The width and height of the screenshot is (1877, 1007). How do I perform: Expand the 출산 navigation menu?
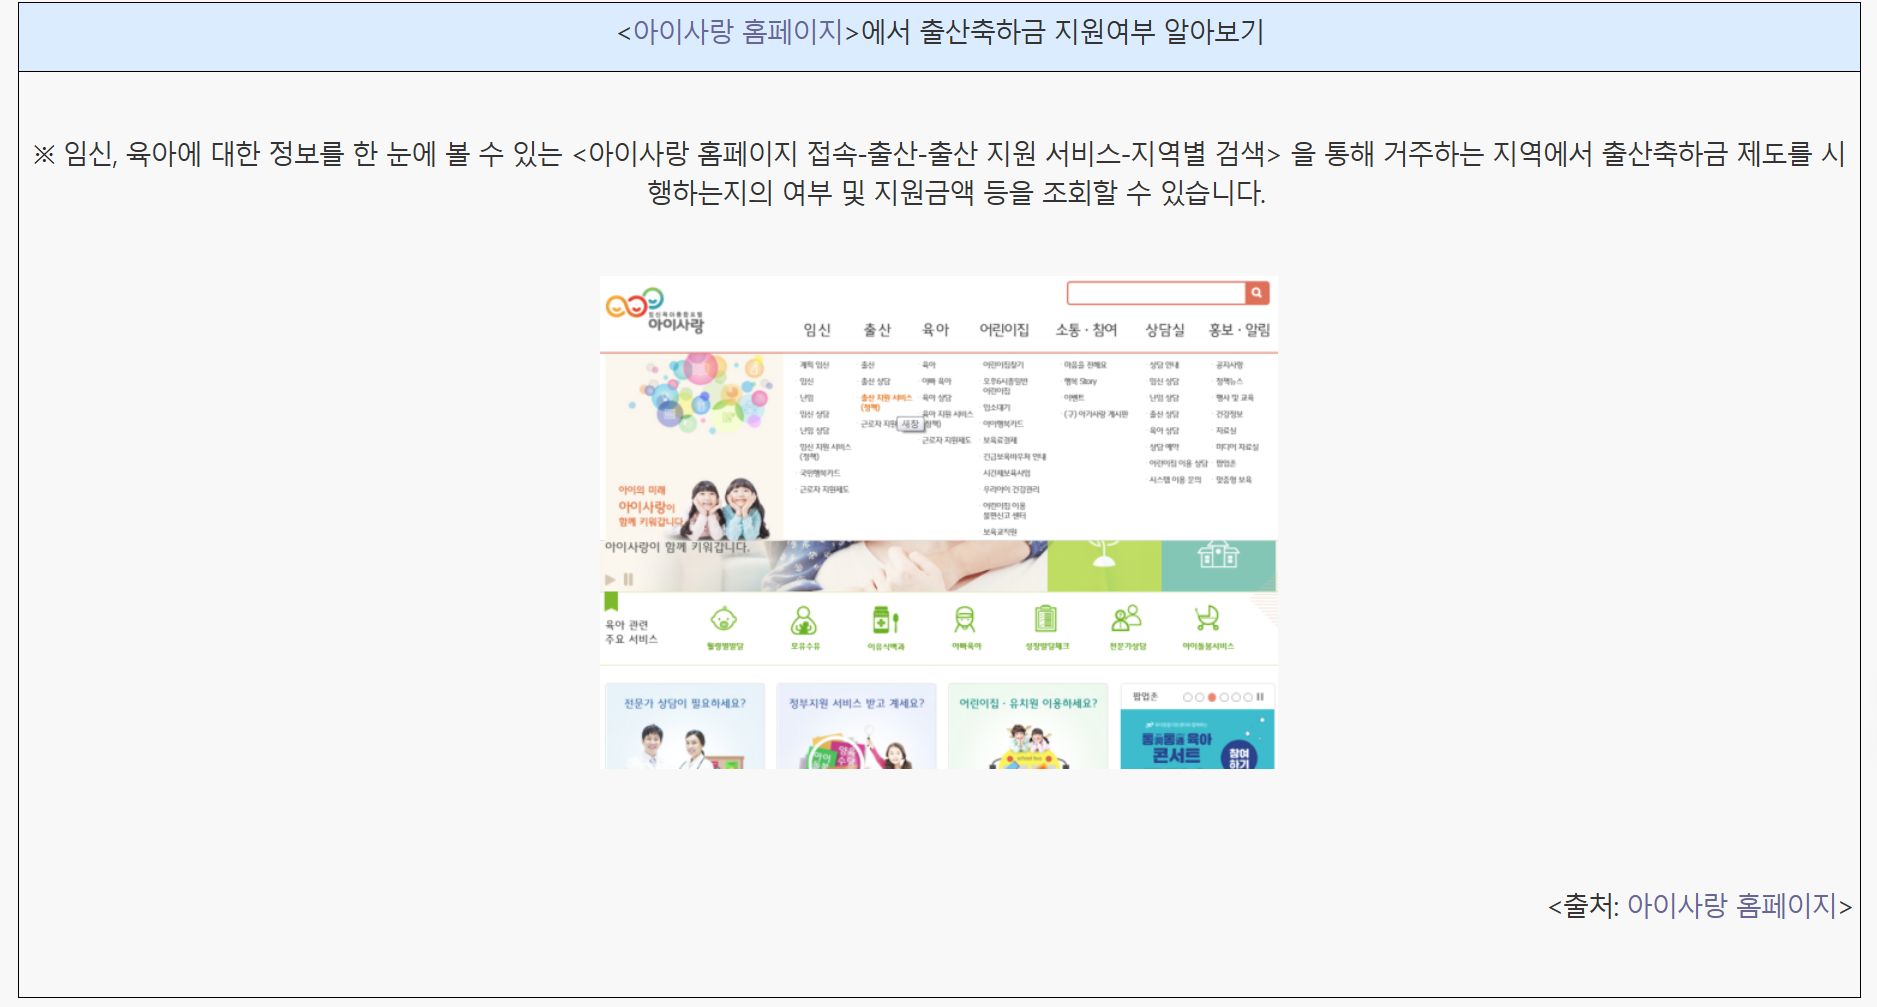pos(879,329)
